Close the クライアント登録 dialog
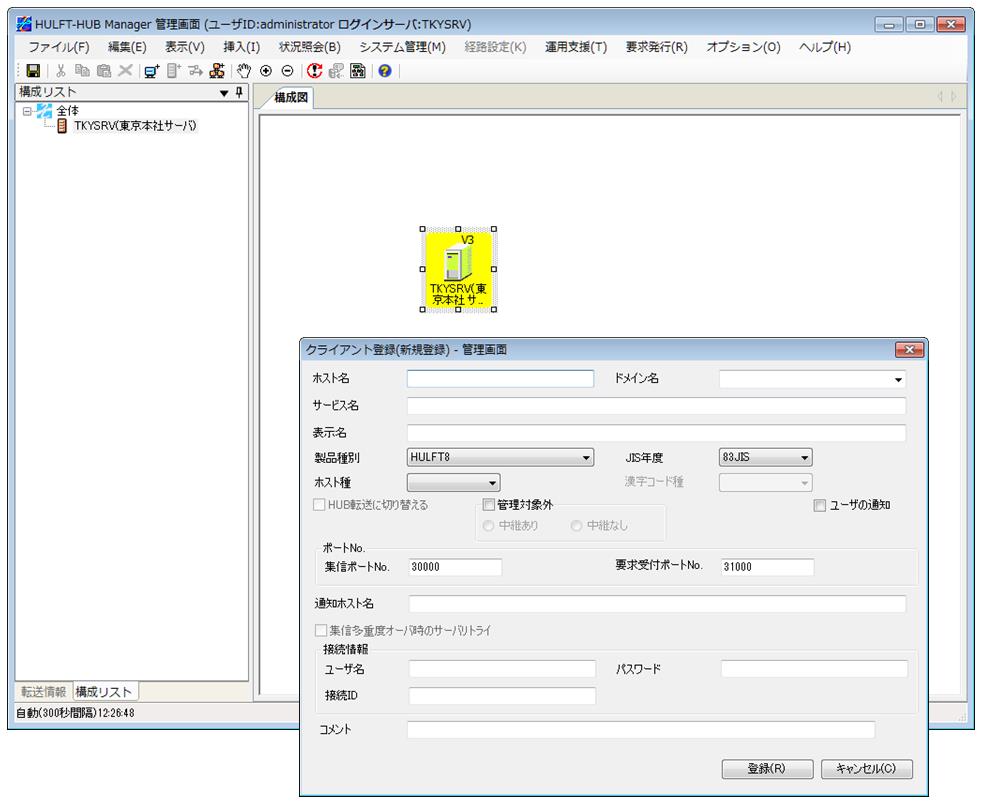 909,349
